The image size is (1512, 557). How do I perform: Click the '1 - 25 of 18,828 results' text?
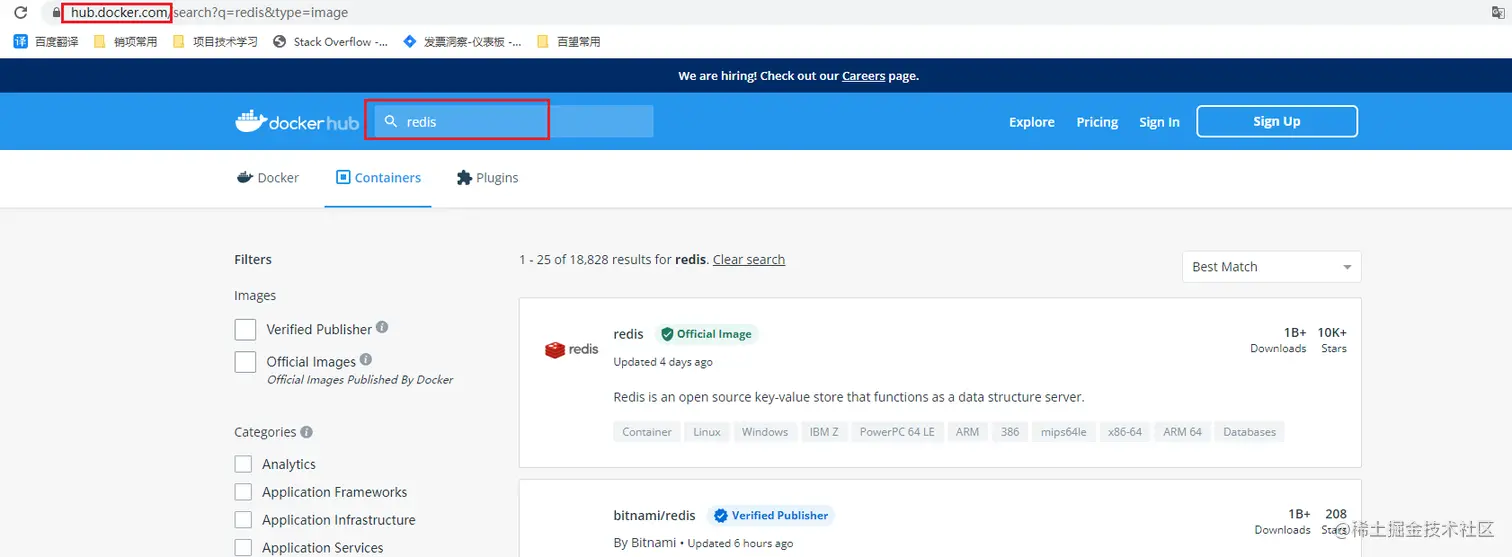(614, 260)
